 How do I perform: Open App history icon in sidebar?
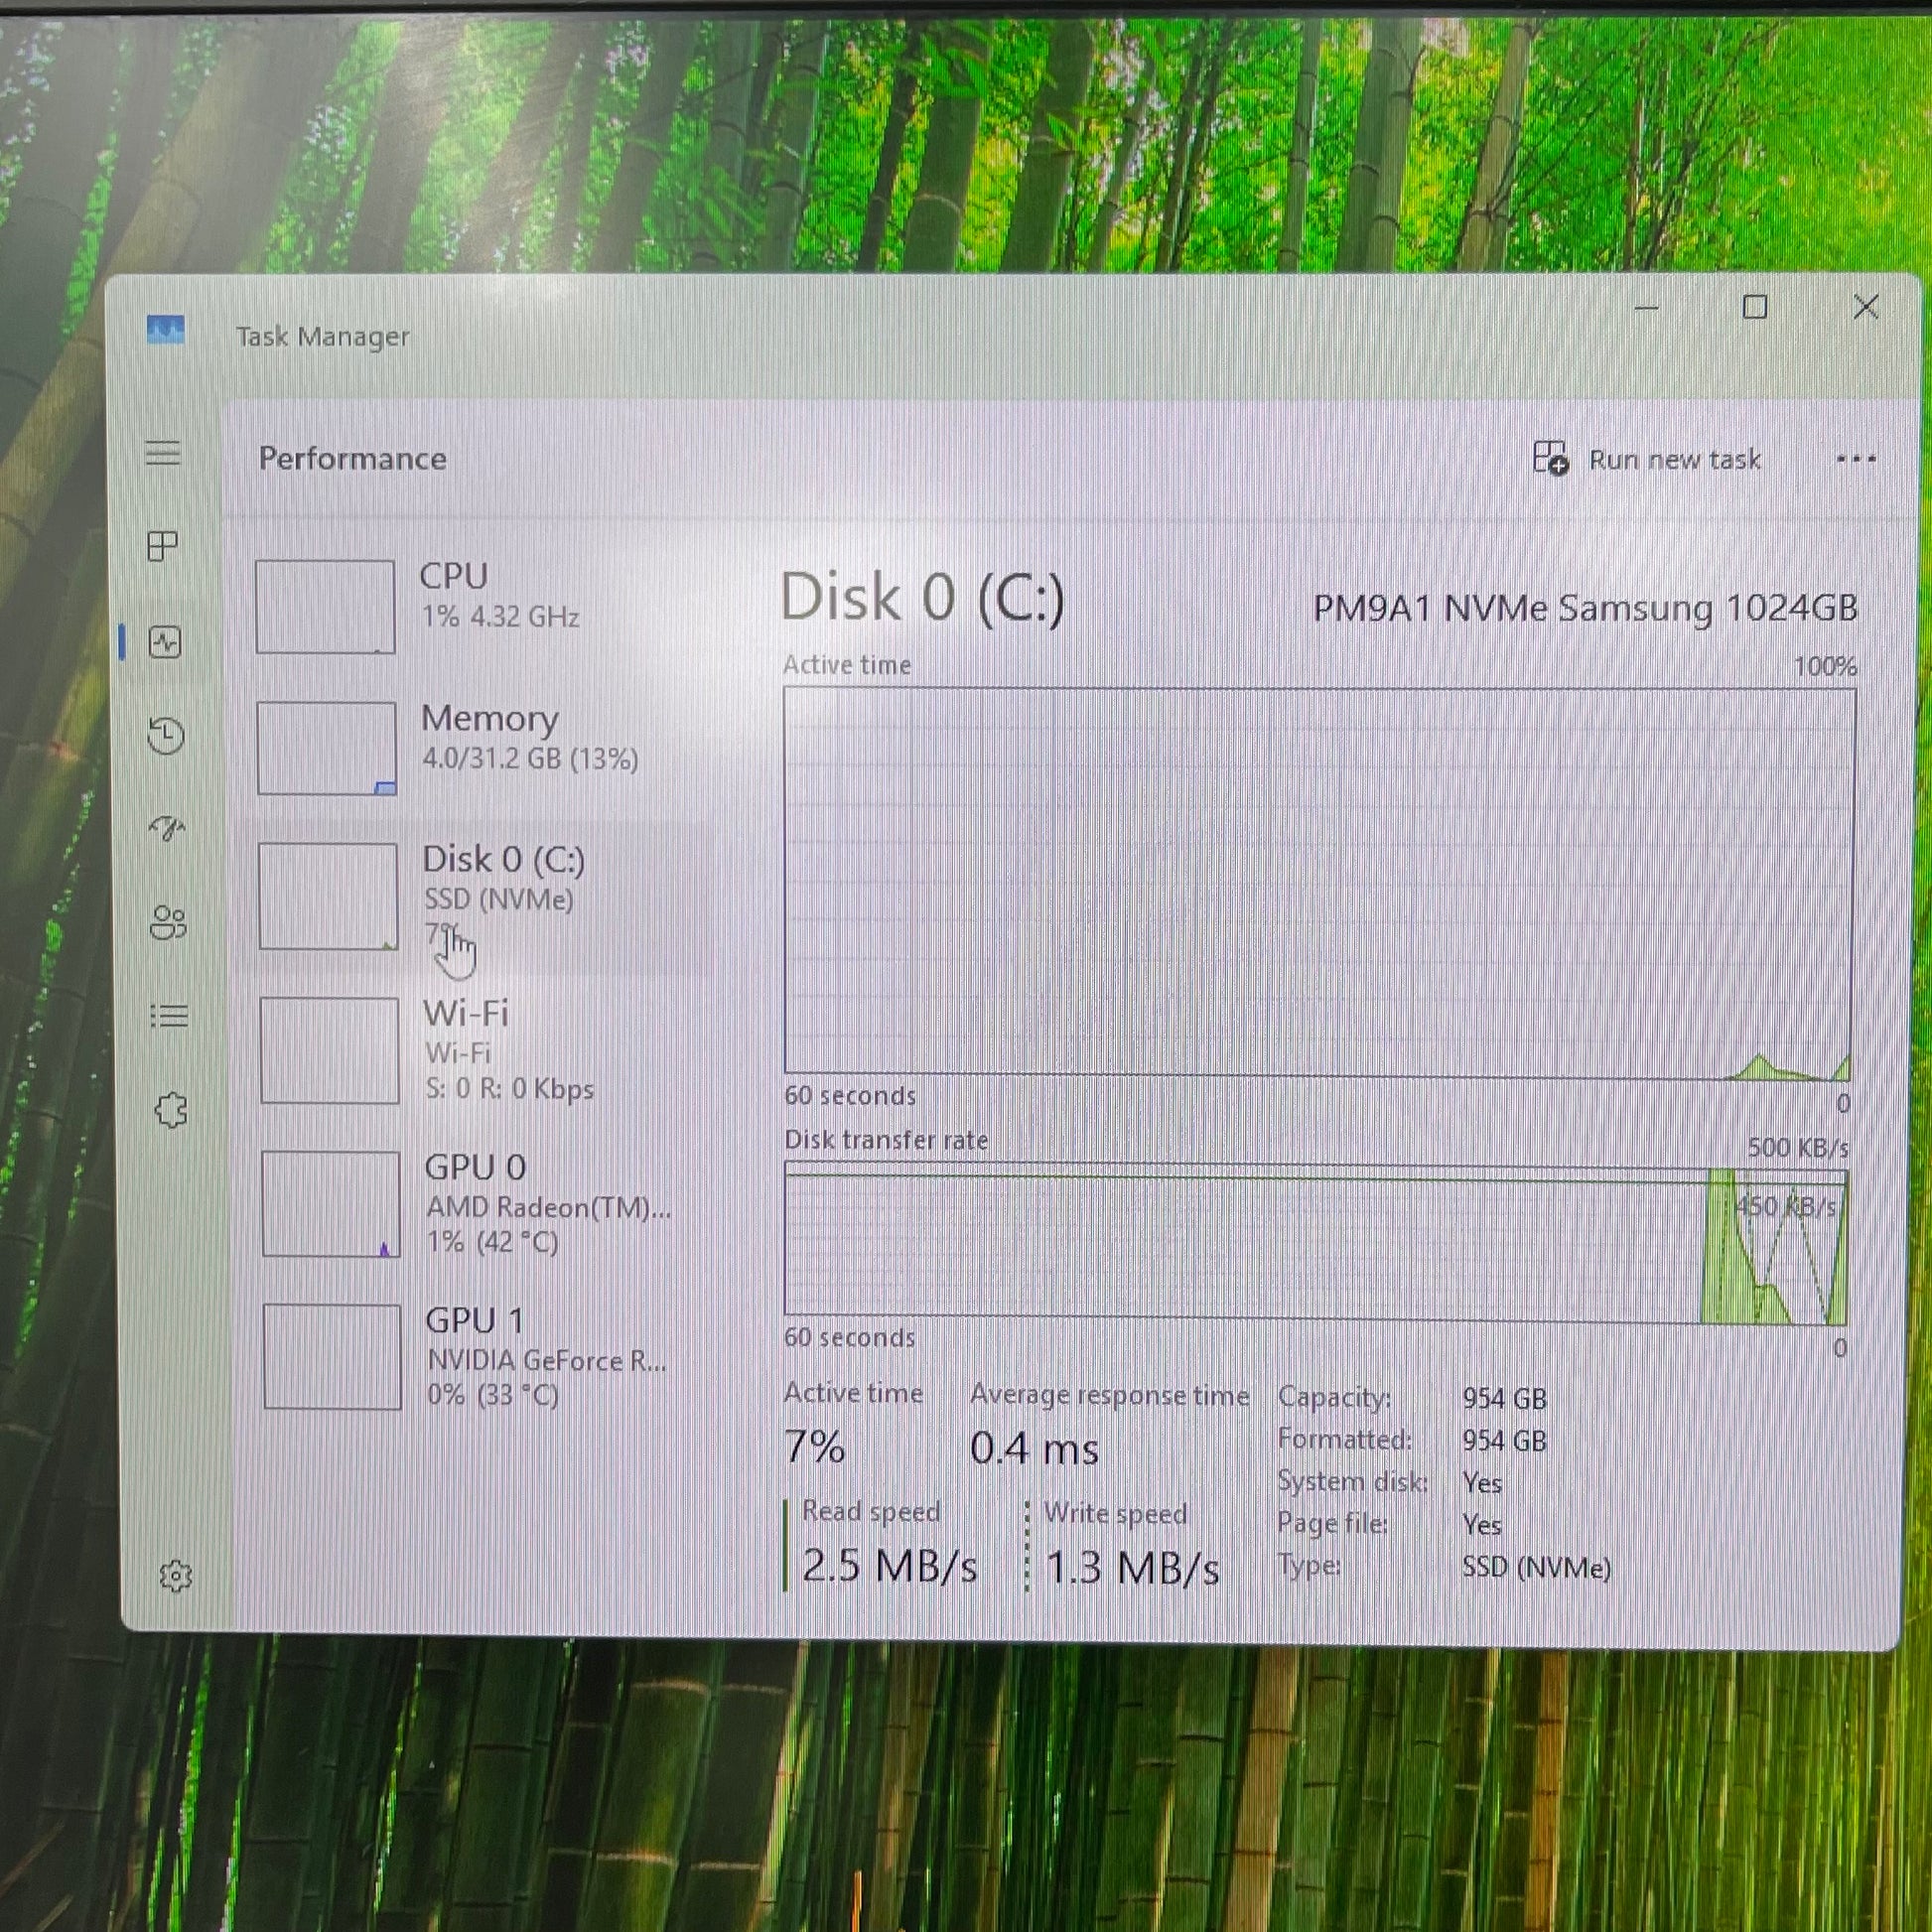point(166,735)
